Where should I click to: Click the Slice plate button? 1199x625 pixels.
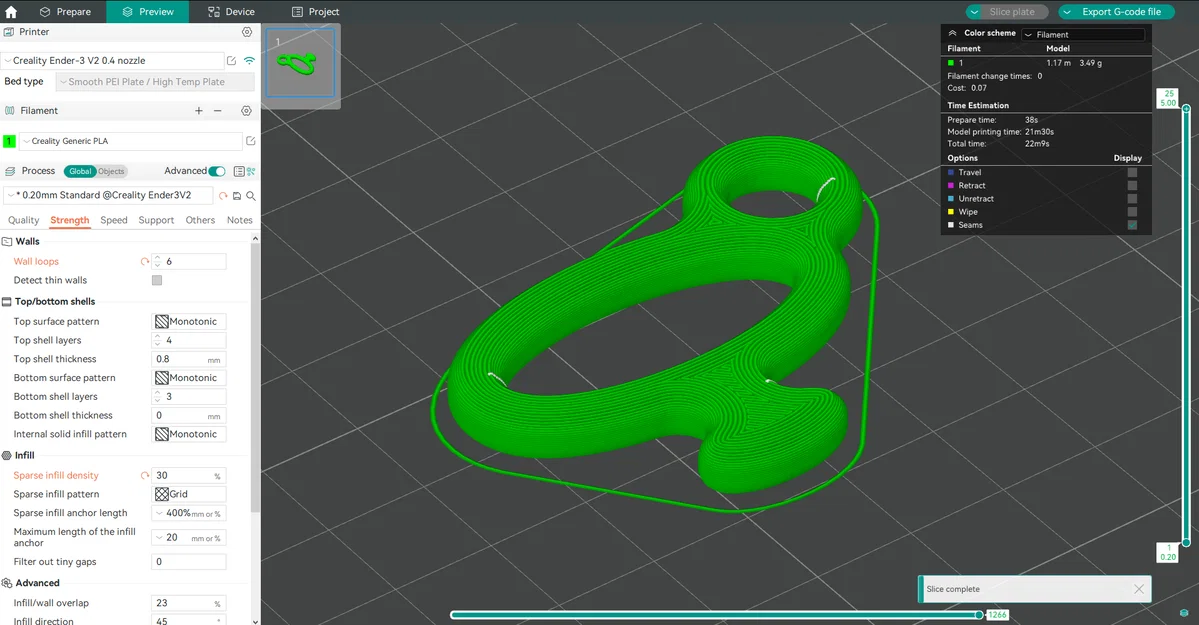click(x=1012, y=12)
